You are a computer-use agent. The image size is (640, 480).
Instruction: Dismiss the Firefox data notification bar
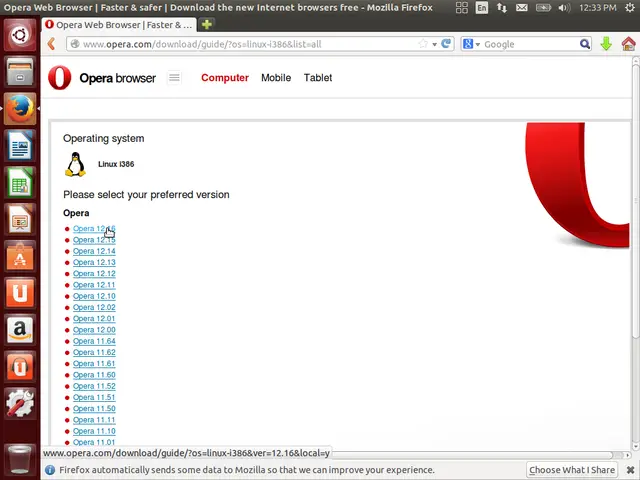click(630, 470)
